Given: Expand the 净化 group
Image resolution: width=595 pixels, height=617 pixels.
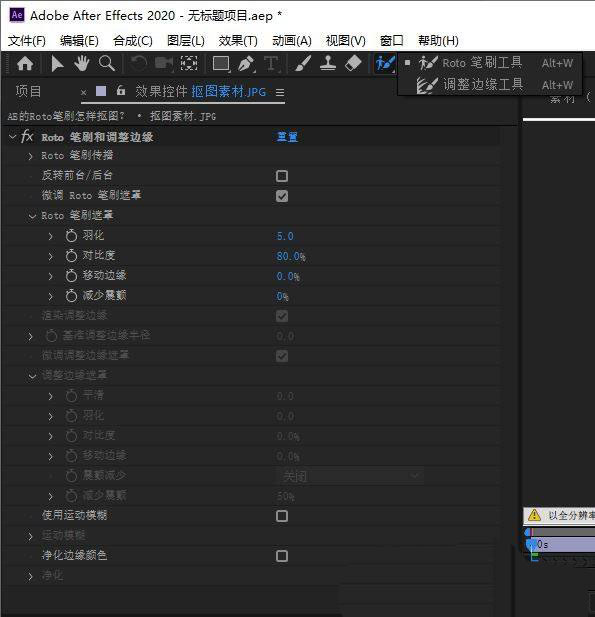Looking at the screenshot, I should [31, 576].
